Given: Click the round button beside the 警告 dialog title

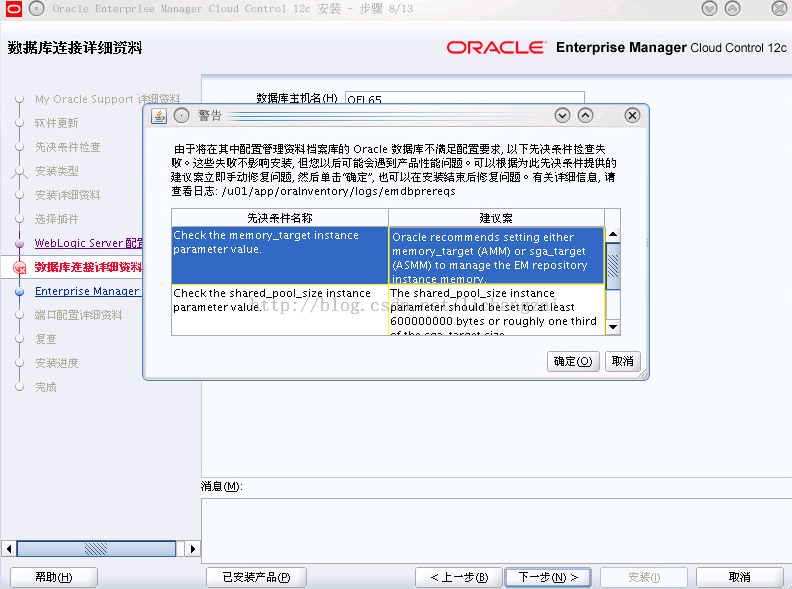Looking at the screenshot, I should (181, 116).
